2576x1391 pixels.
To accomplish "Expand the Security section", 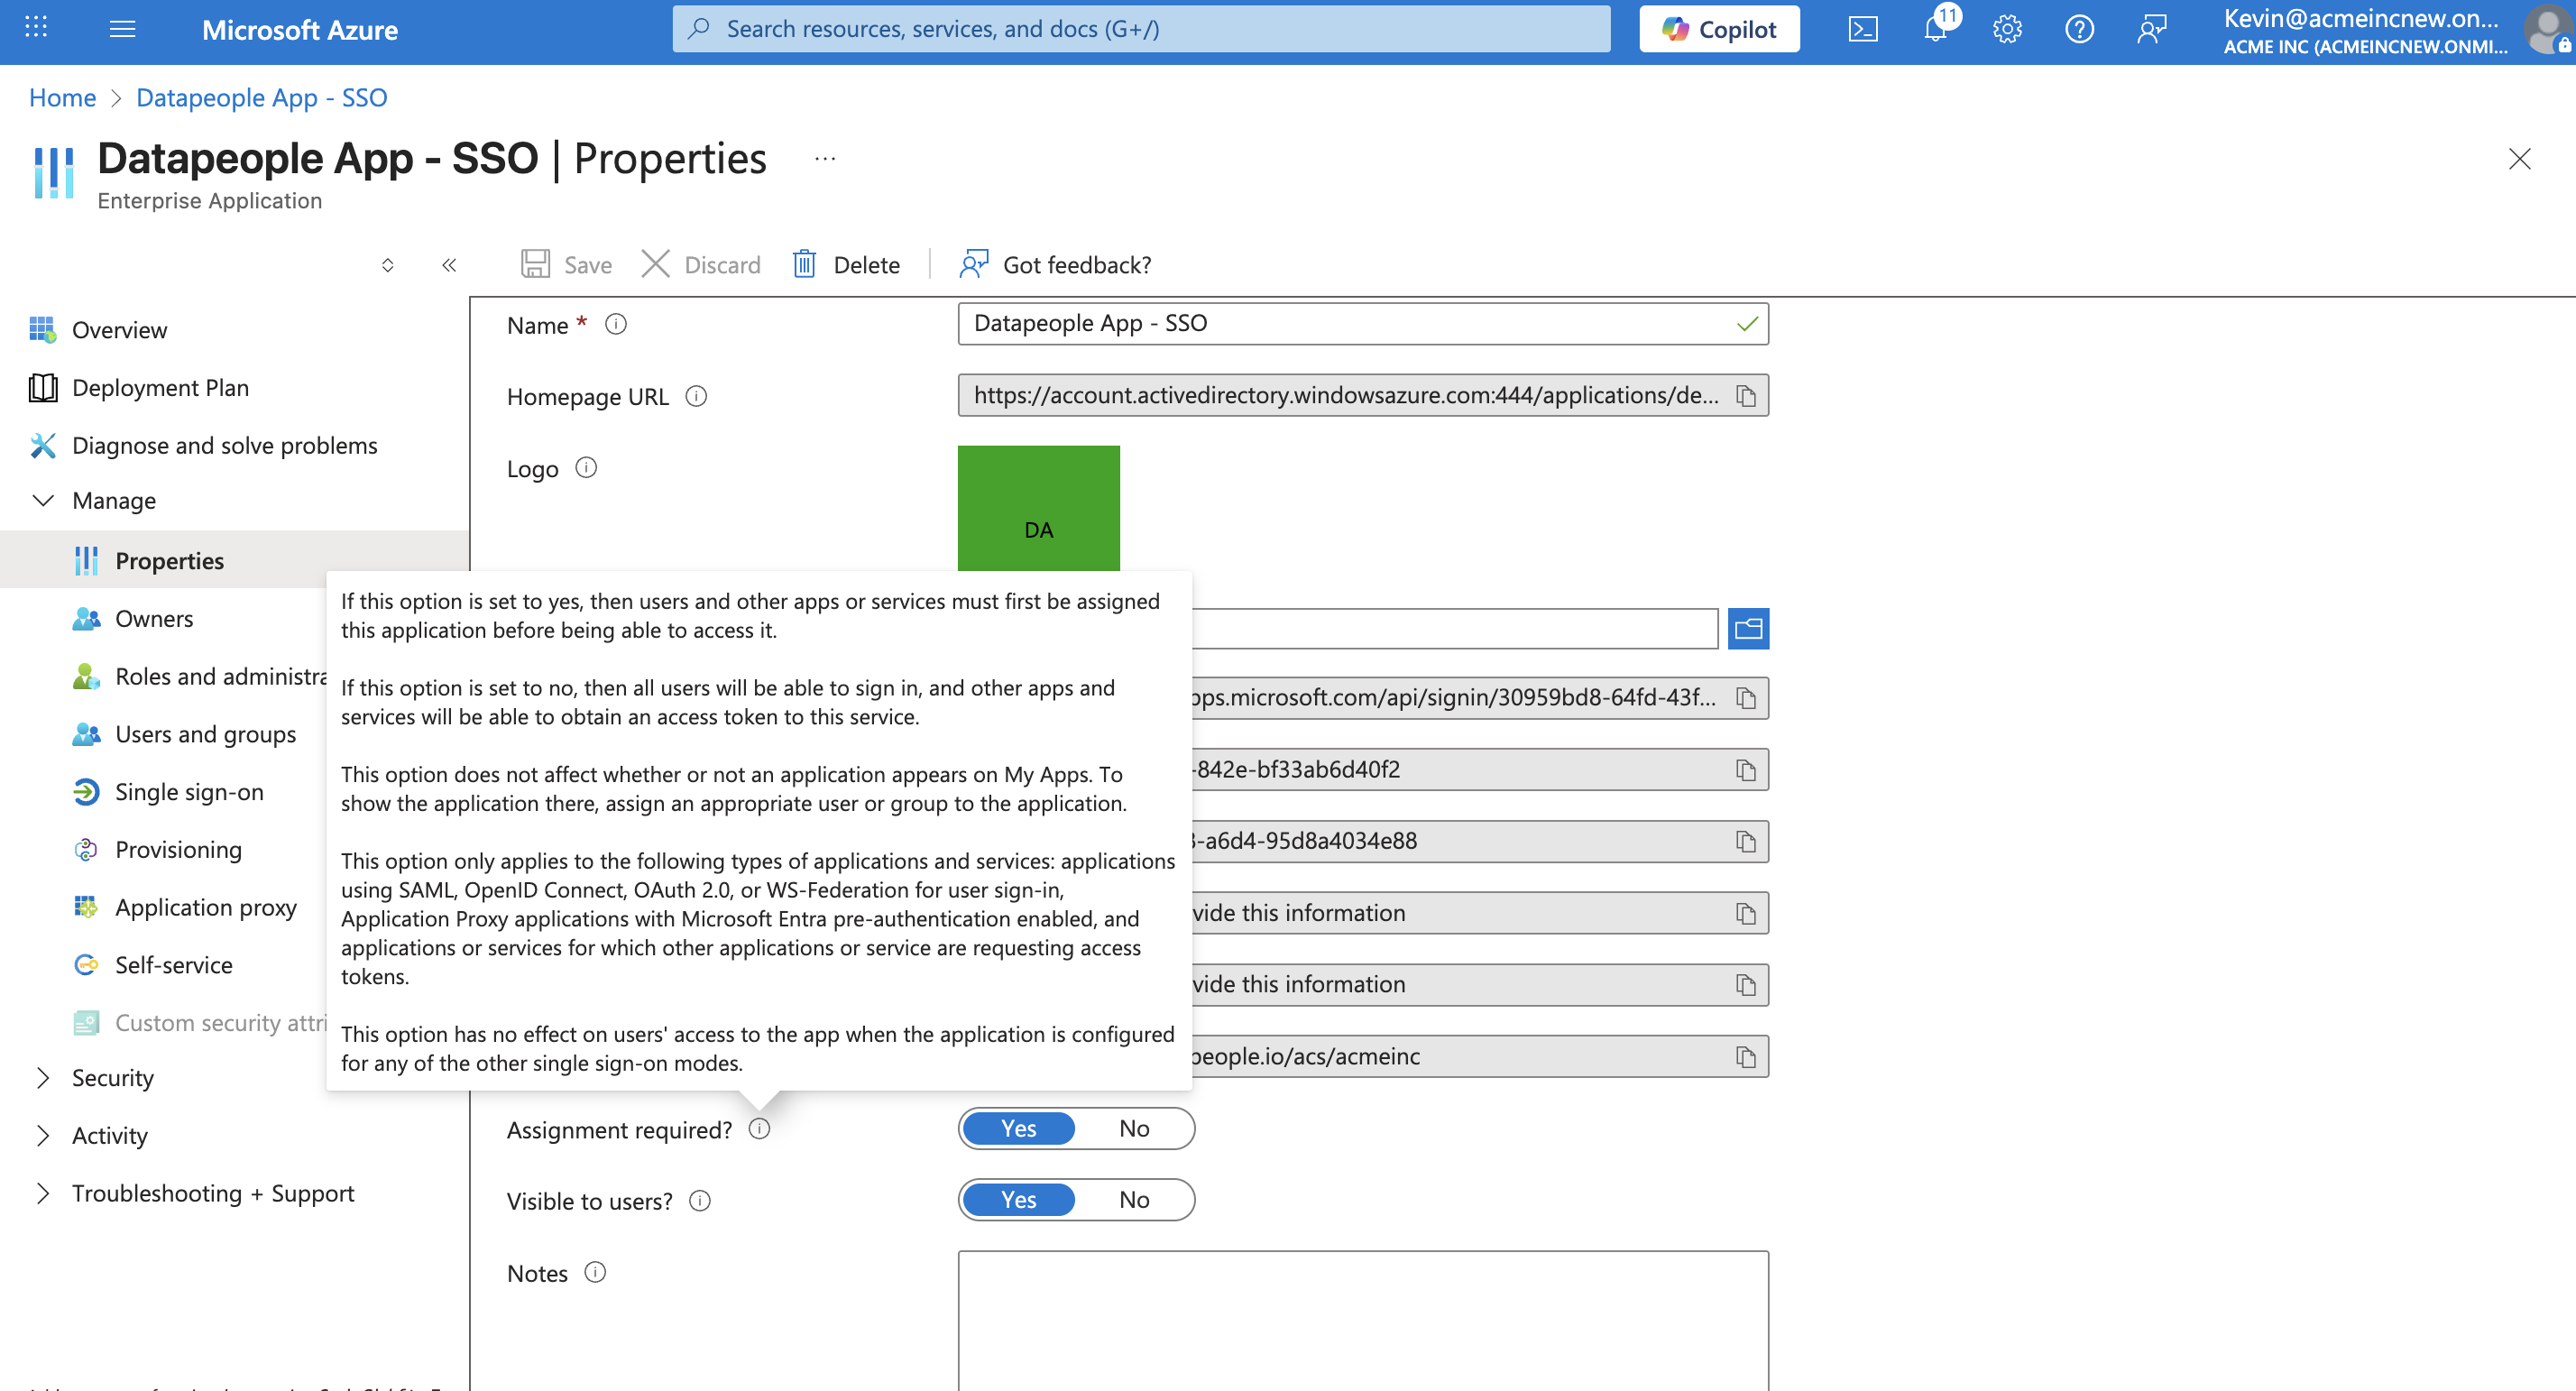I will click(43, 1077).
